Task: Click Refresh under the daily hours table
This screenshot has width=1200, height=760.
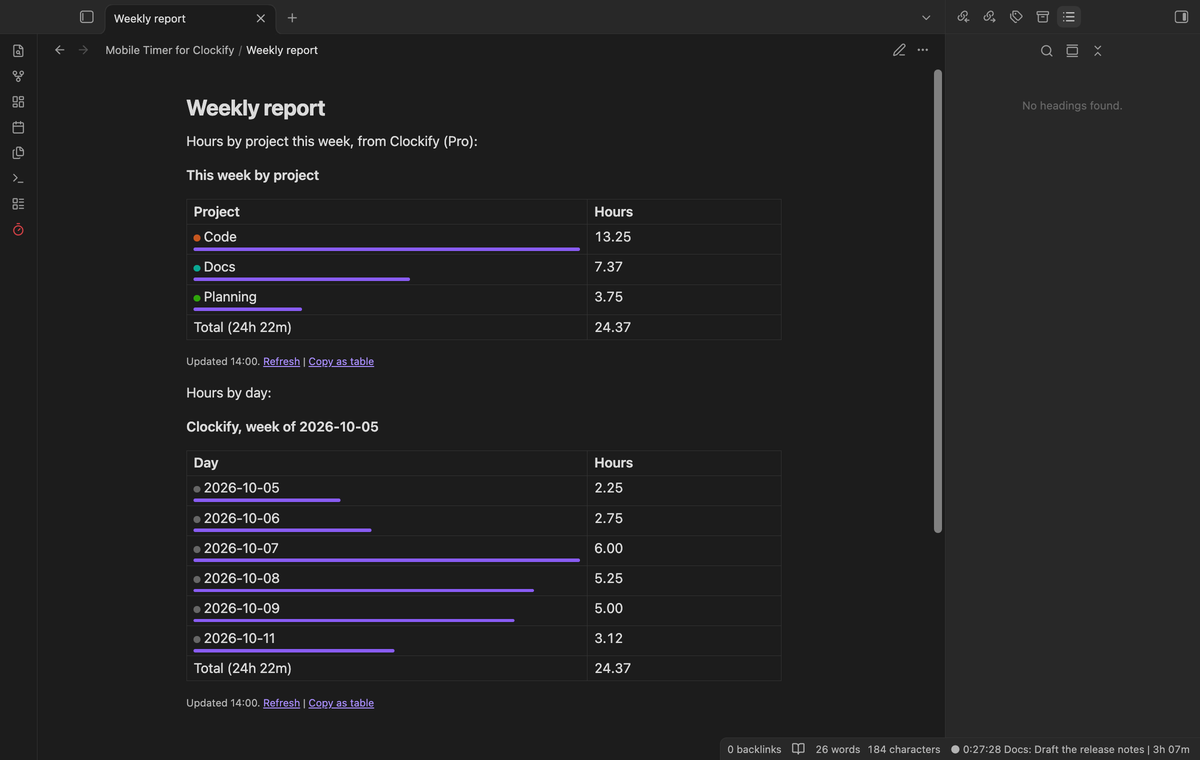Action: (281, 703)
